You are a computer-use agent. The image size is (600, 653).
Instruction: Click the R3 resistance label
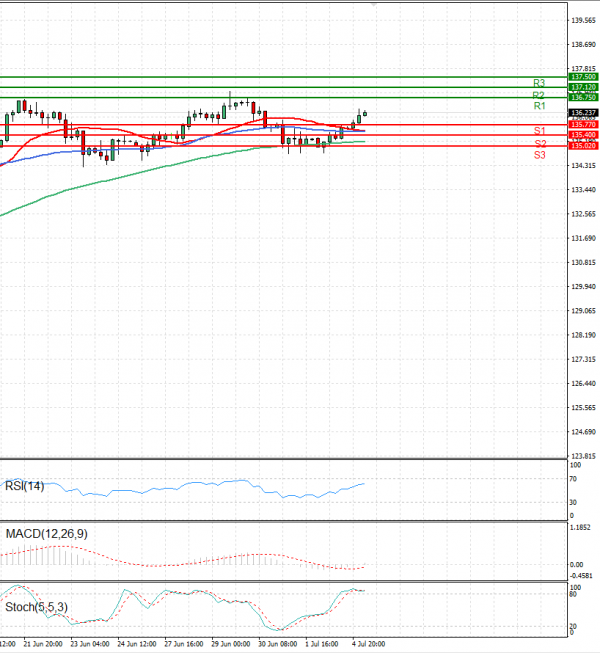click(538, 83)
